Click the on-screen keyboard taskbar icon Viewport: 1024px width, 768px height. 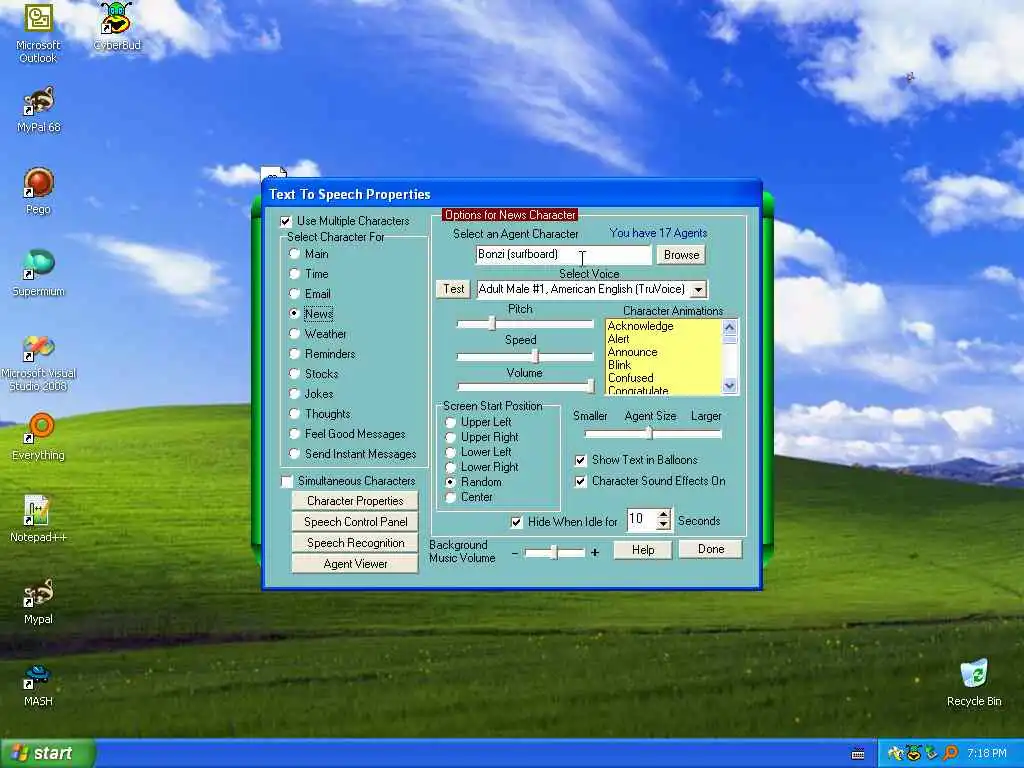(859, 754)
